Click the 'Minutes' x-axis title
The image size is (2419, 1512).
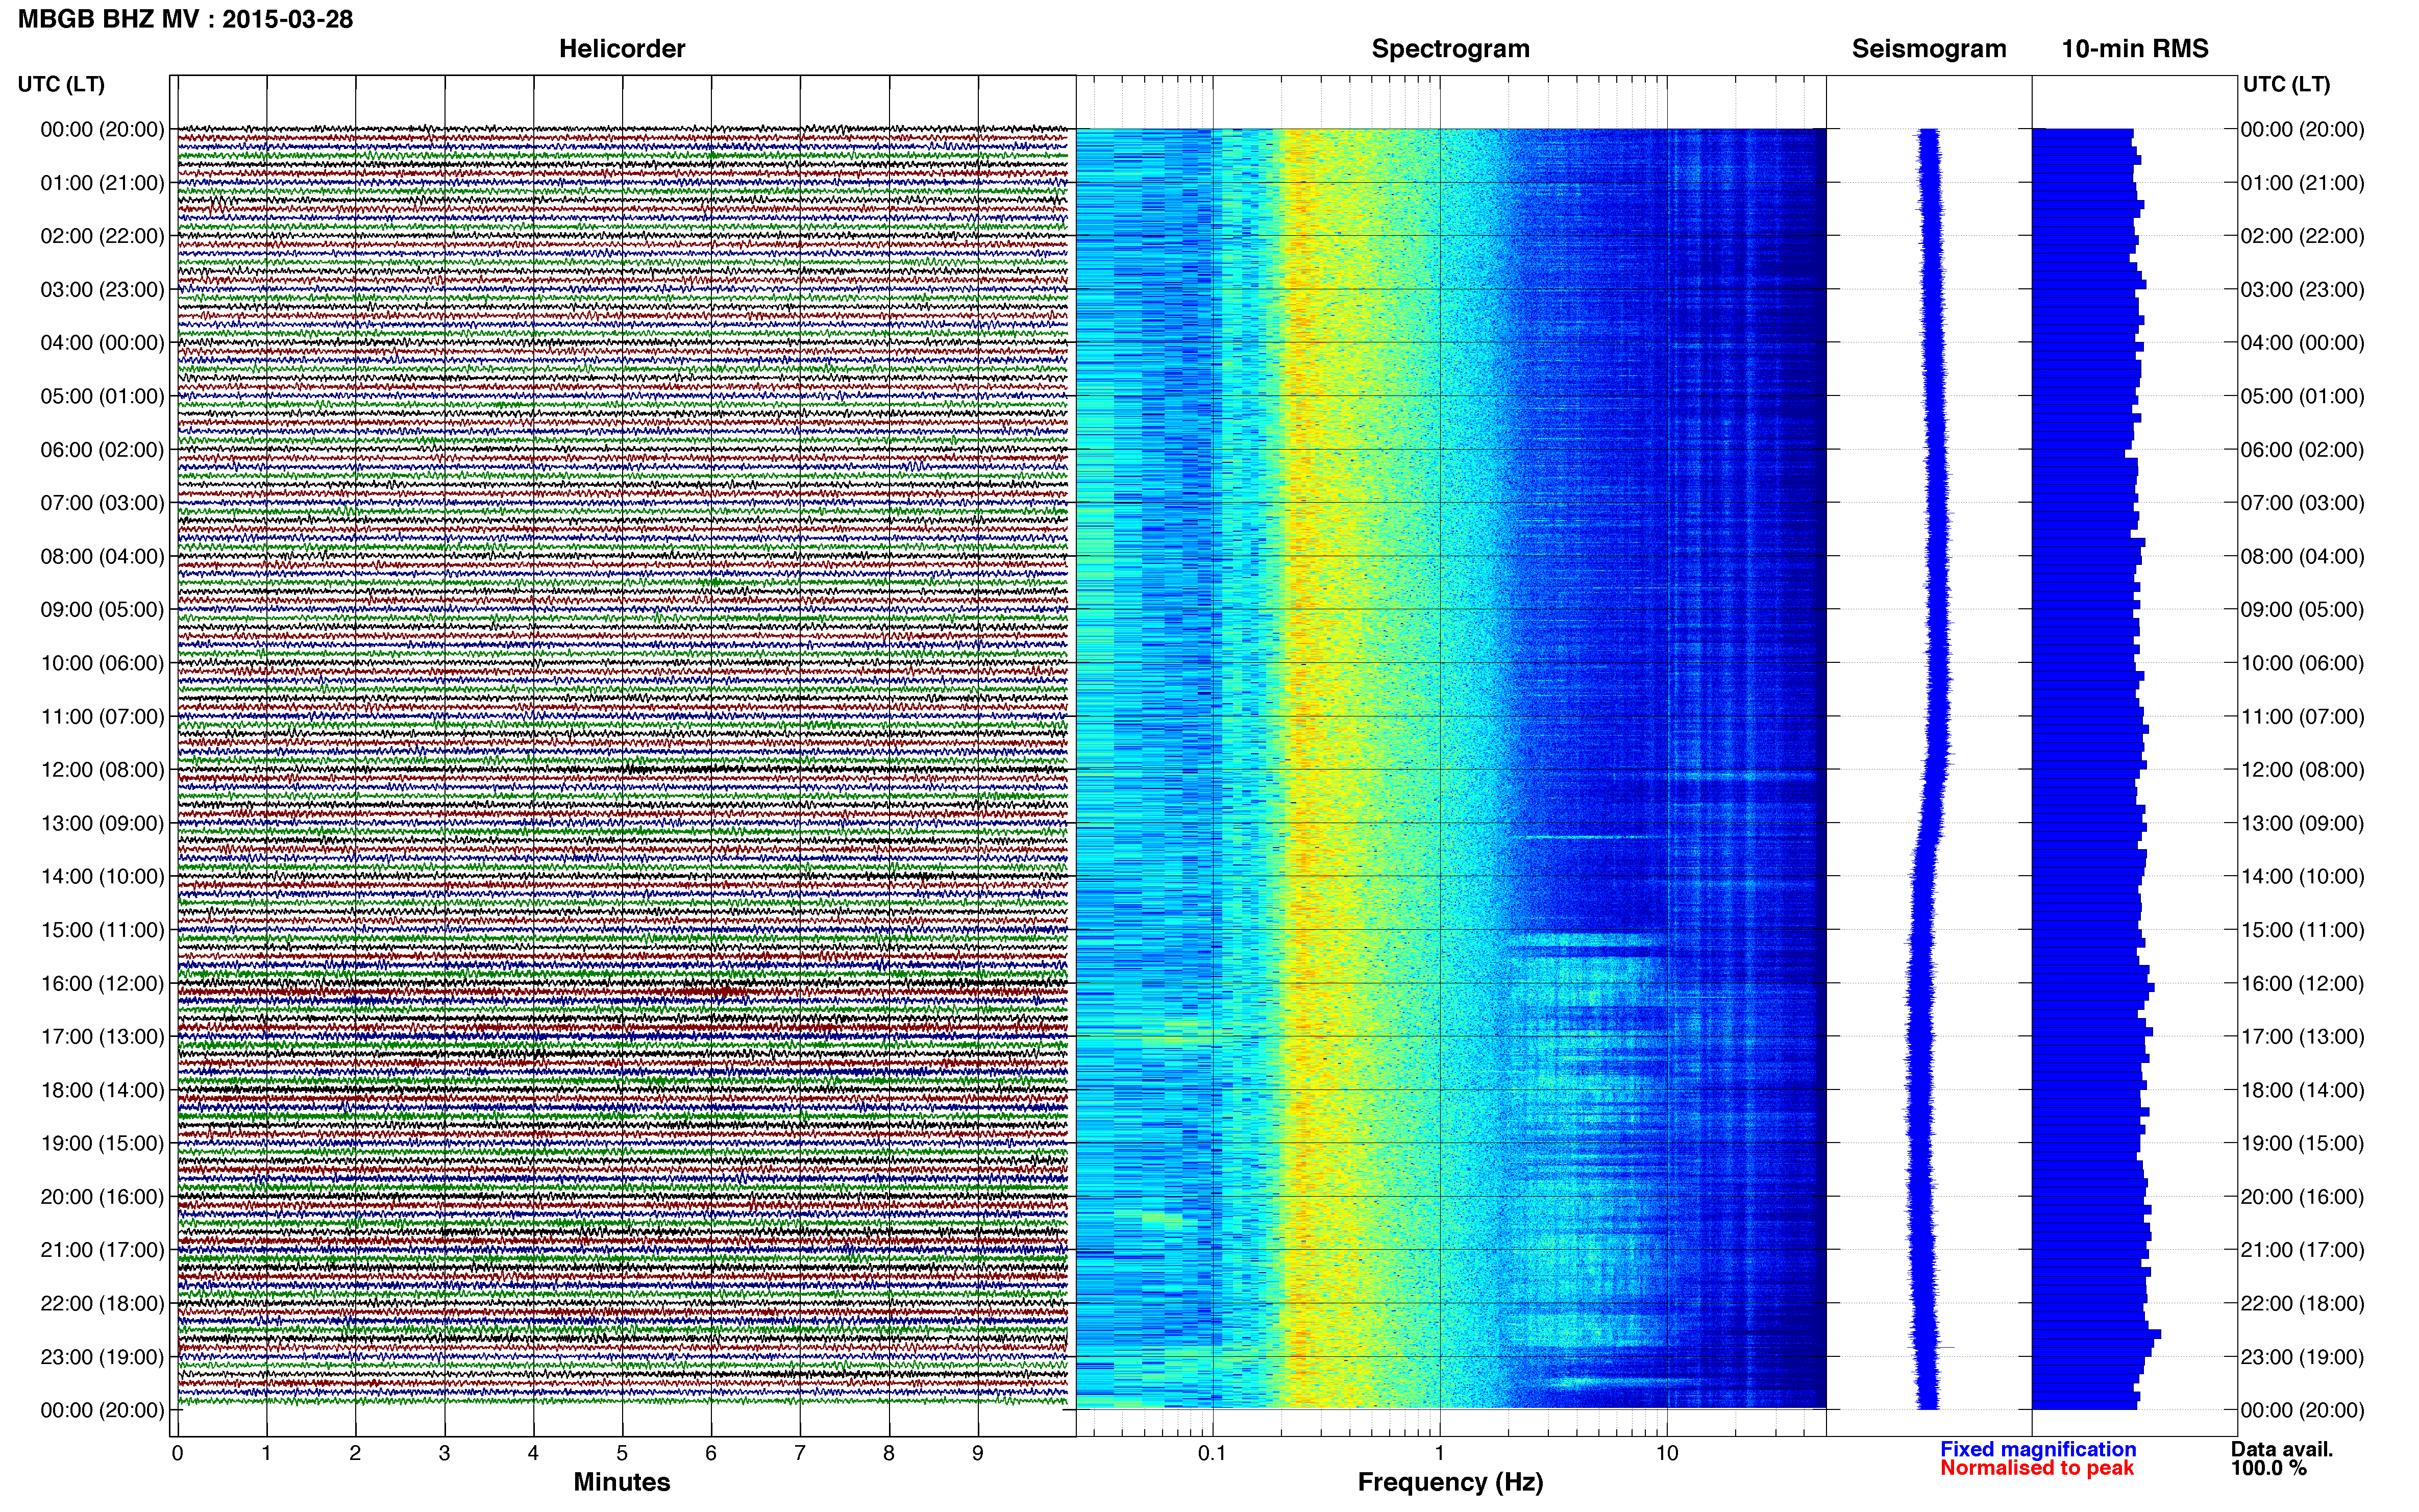[621, 1482]
